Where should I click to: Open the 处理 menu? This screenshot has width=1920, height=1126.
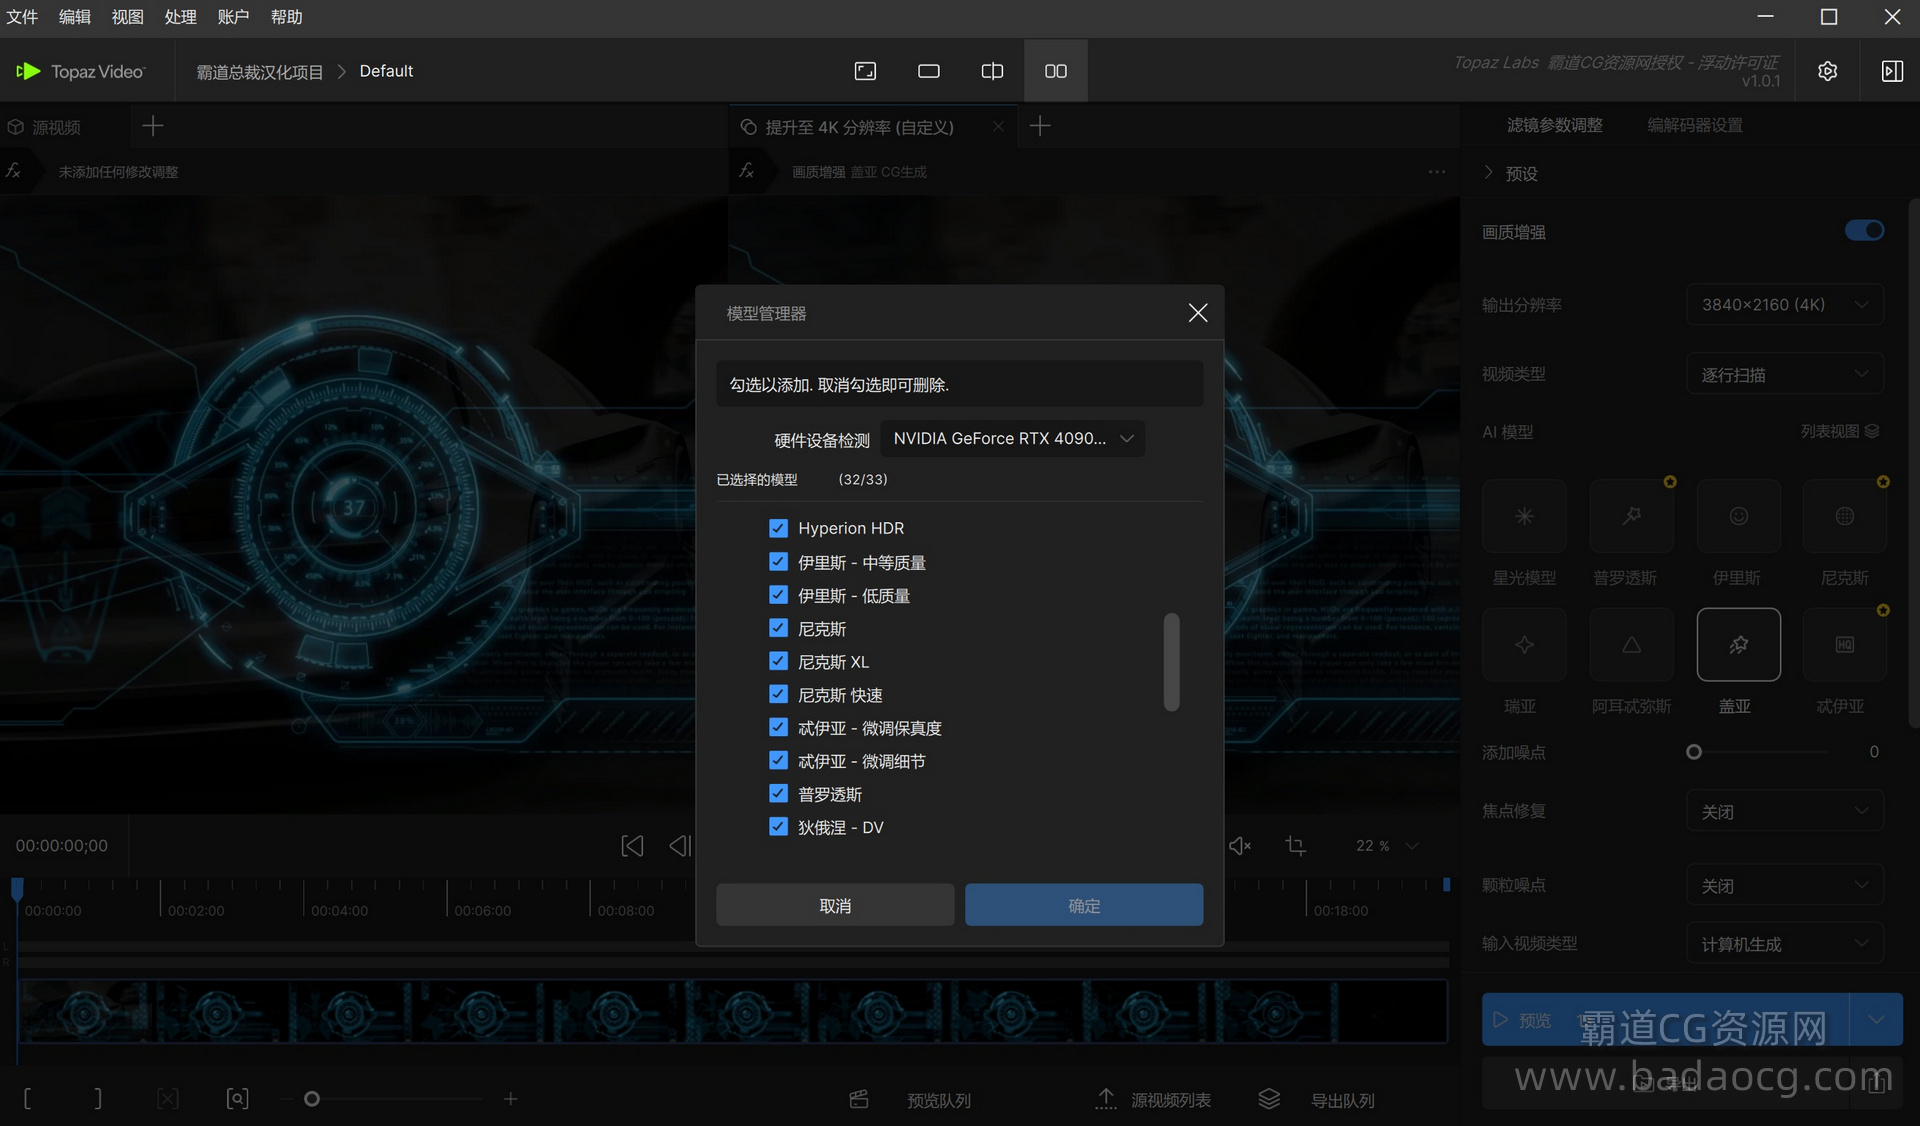(x=180, y=17)
